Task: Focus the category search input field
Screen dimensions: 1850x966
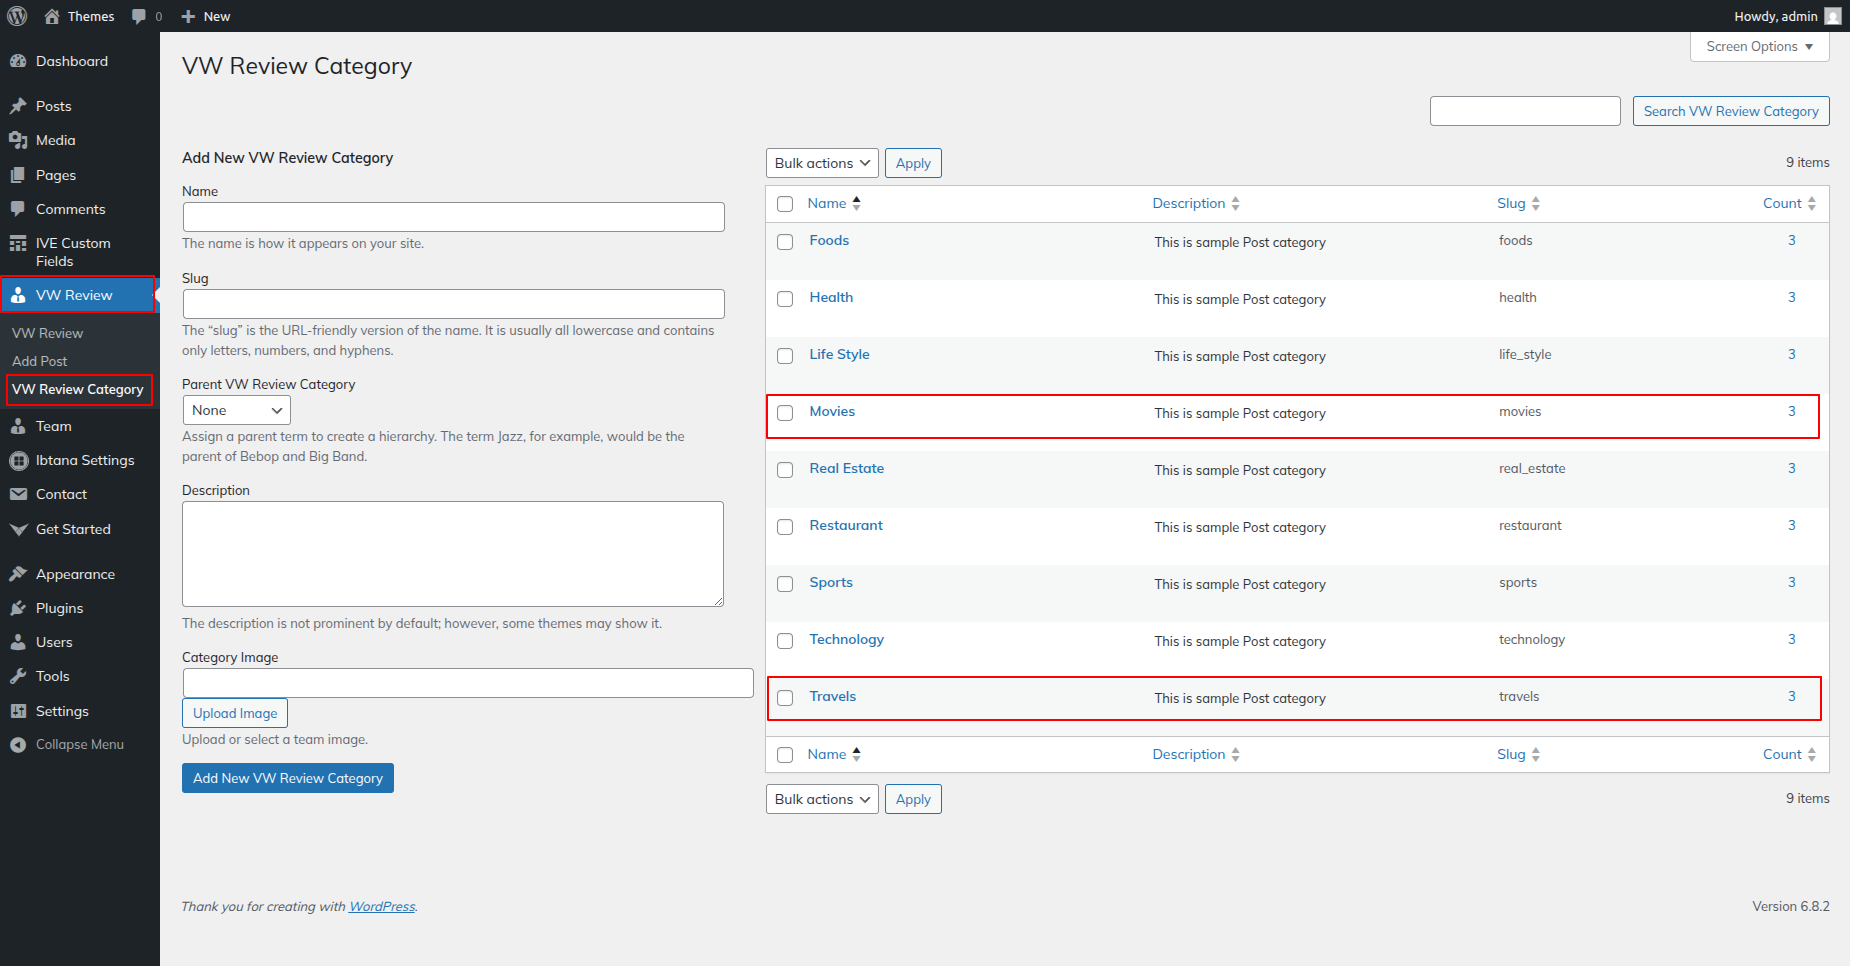Action: (x=1524, y=111)
